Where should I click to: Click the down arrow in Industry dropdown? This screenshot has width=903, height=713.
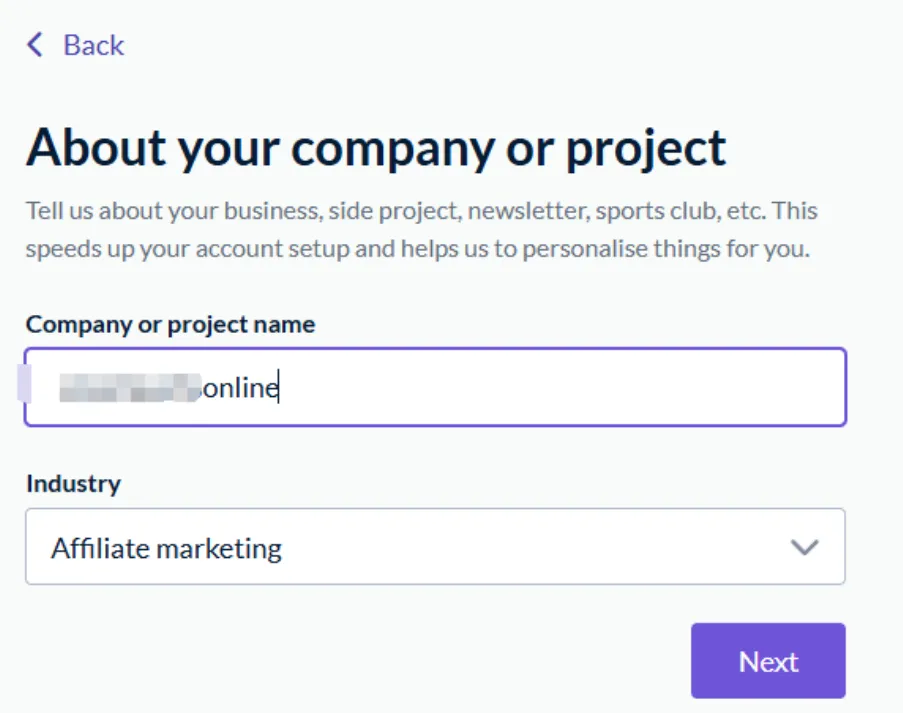[x=804, y=547]
